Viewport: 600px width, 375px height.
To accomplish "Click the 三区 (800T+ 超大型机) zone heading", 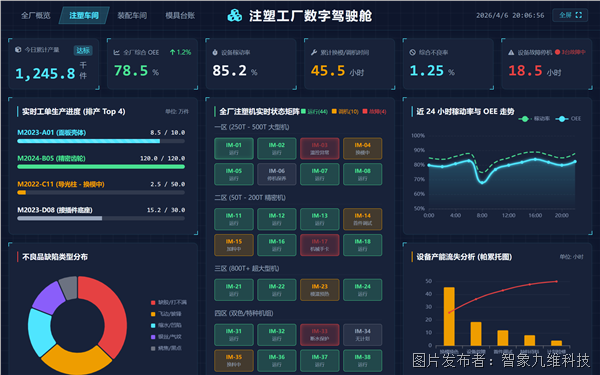I will pyautogui.click(x=247, y=268).
